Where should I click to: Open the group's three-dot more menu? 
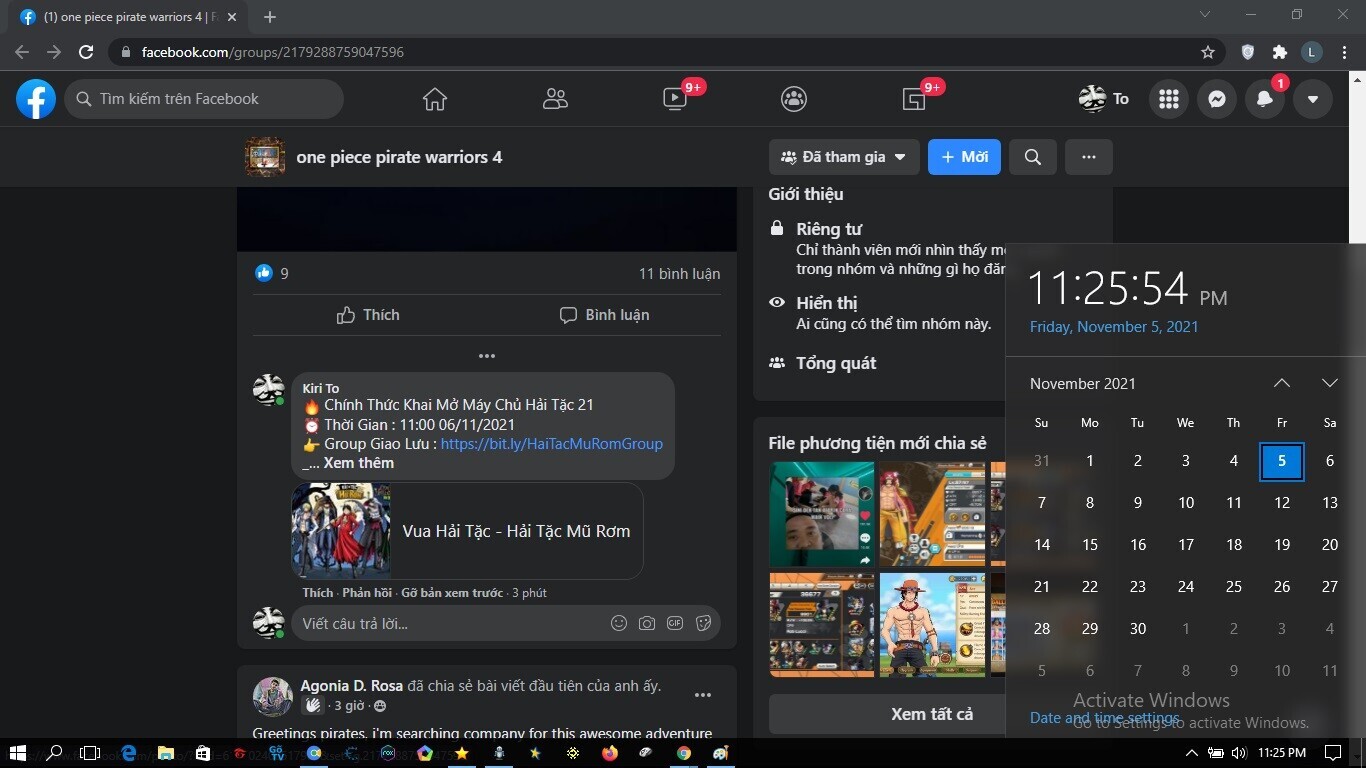[1089, 157]
